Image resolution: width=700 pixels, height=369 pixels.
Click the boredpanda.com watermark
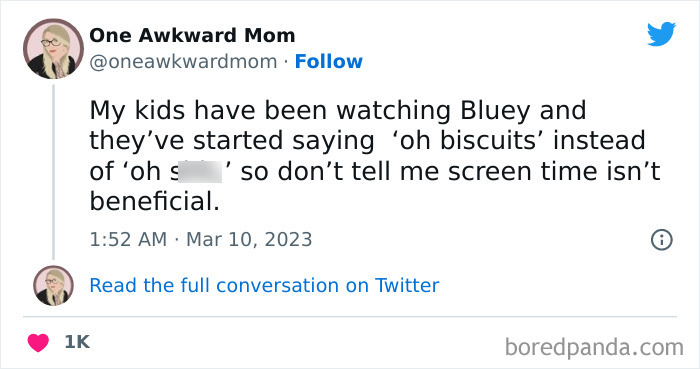[594, 347]
